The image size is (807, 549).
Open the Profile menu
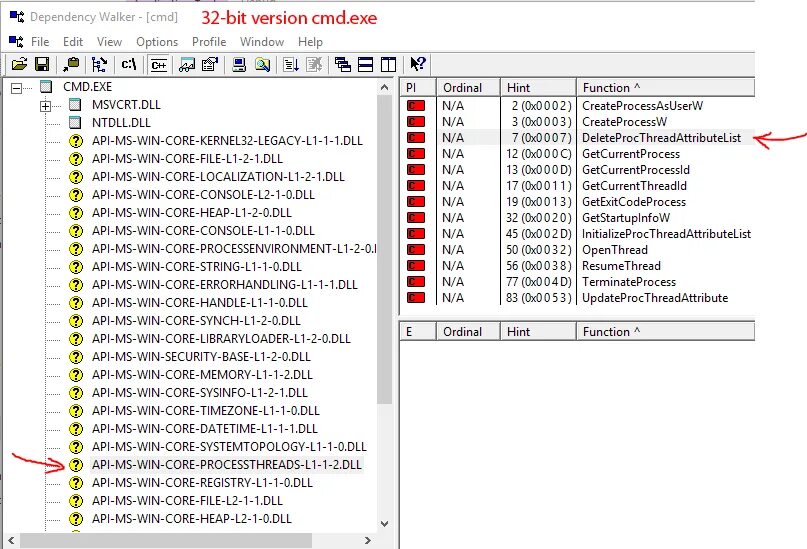pyautogui.click(x=209, y=42)
